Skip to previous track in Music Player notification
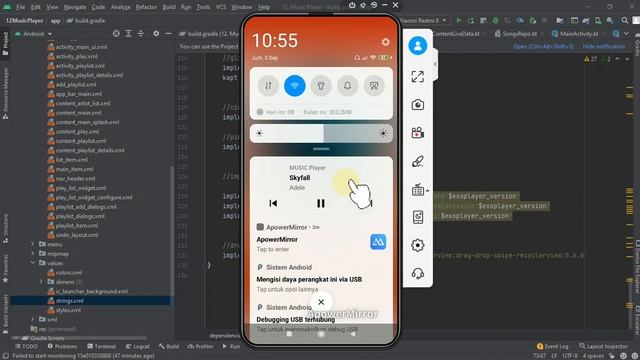 click(x=273, y=203)
